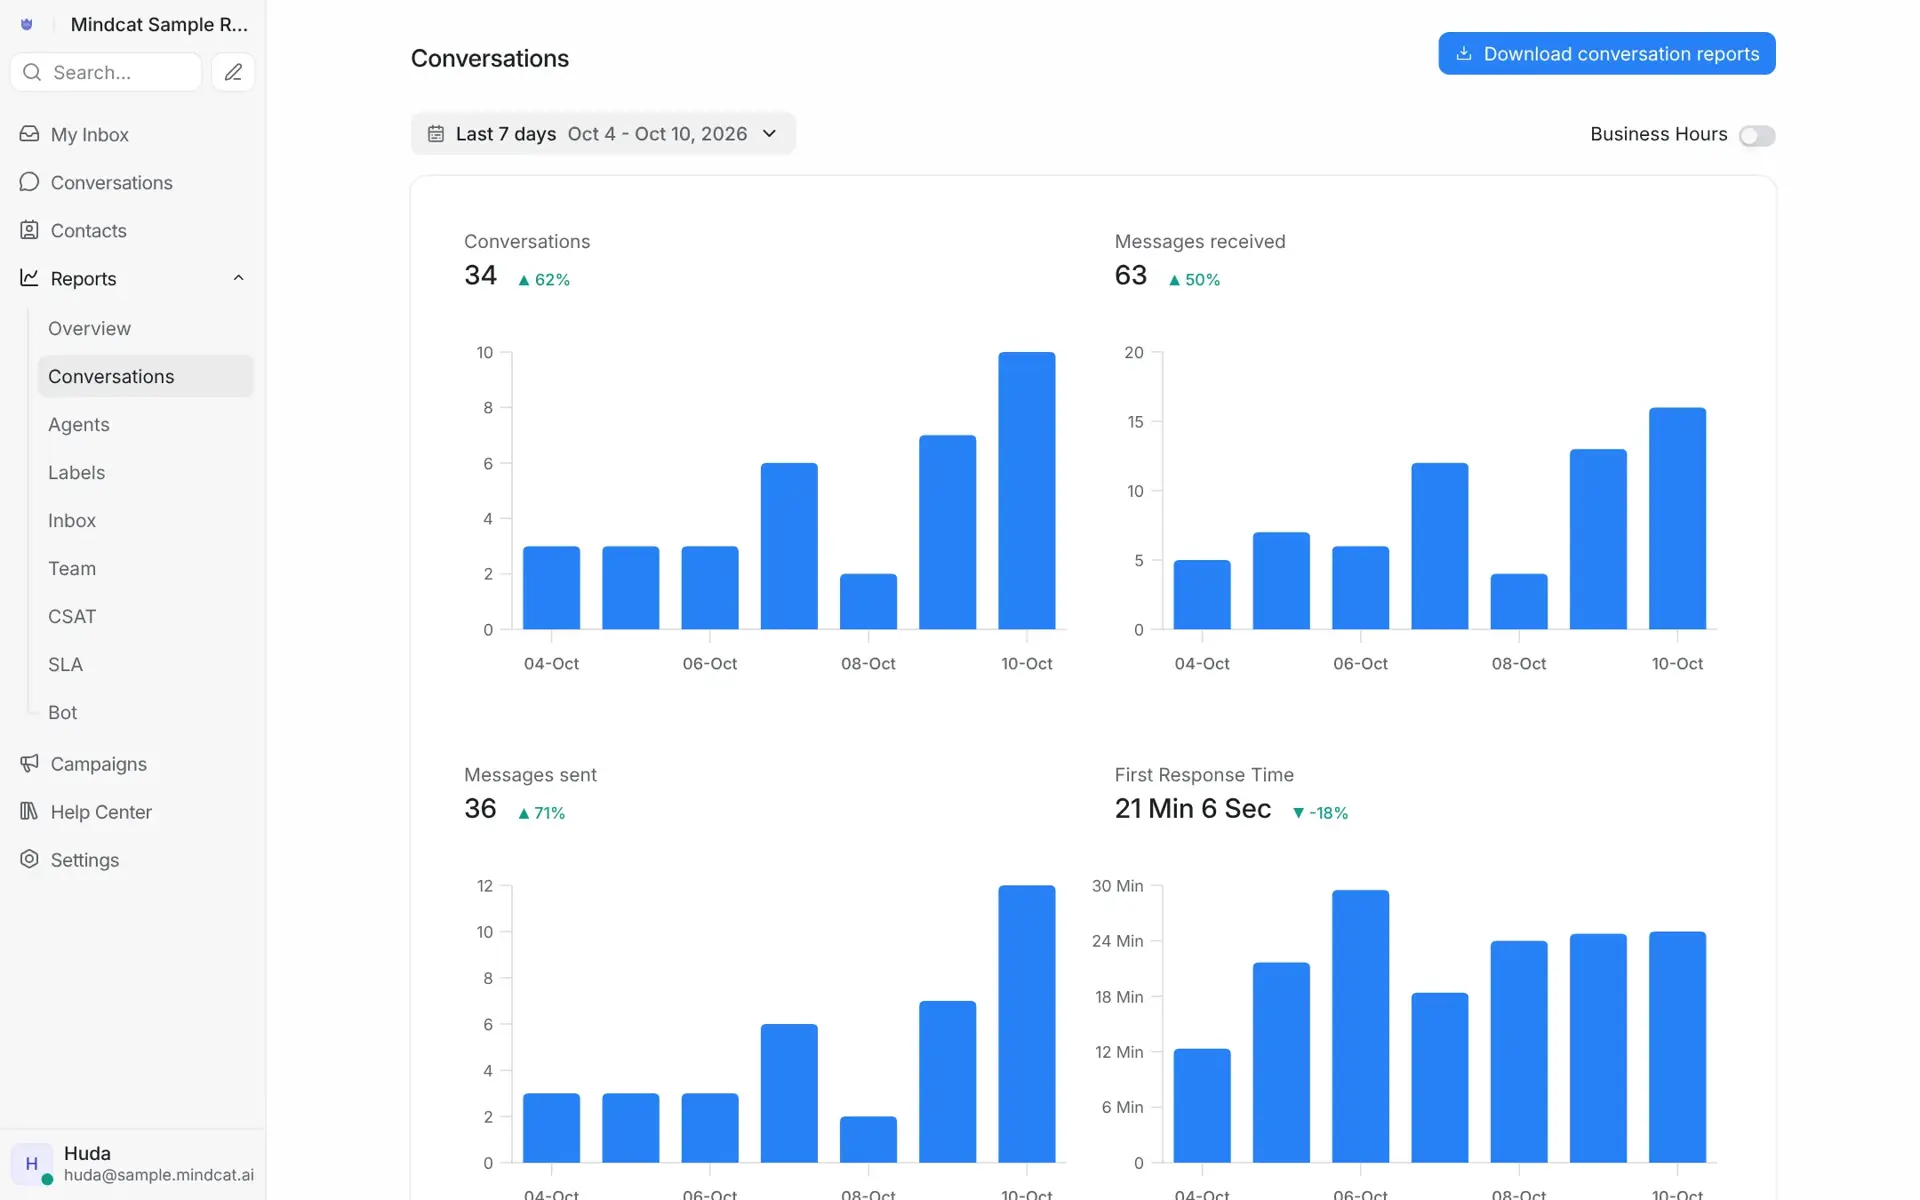Open Campaigns megaphone item

[98, 764]
